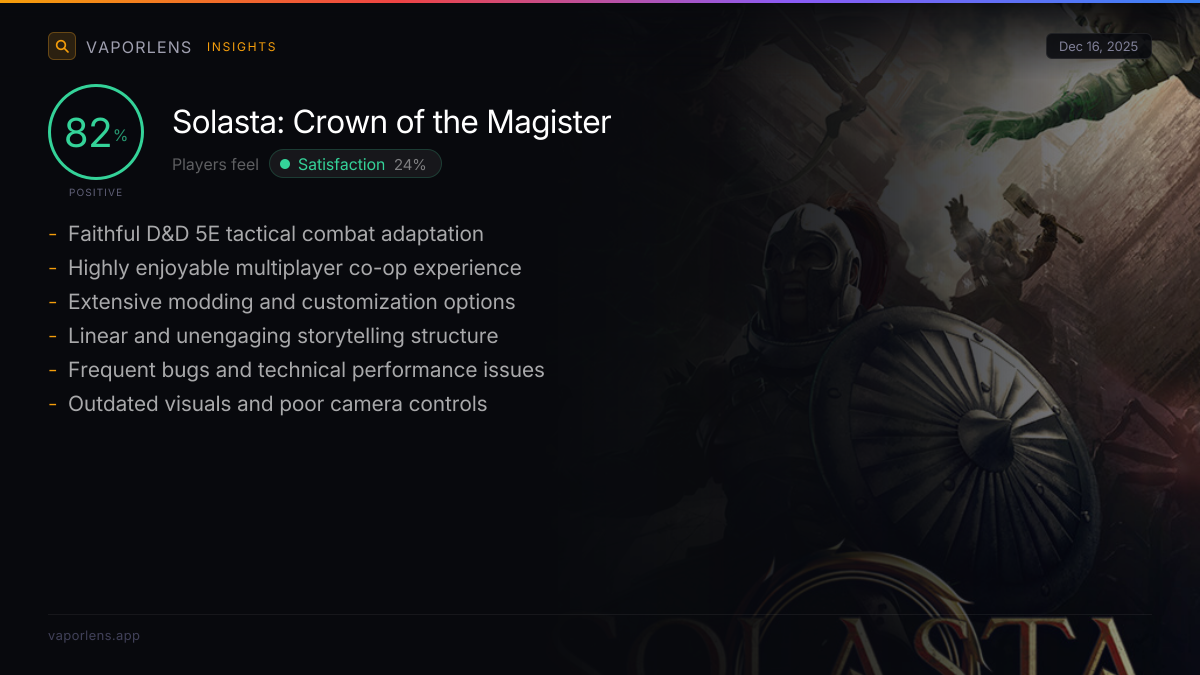The height and width of the screenshot is (675, 1200).
Task: Click the Satisfaction emotion pill
Action: 355,164
